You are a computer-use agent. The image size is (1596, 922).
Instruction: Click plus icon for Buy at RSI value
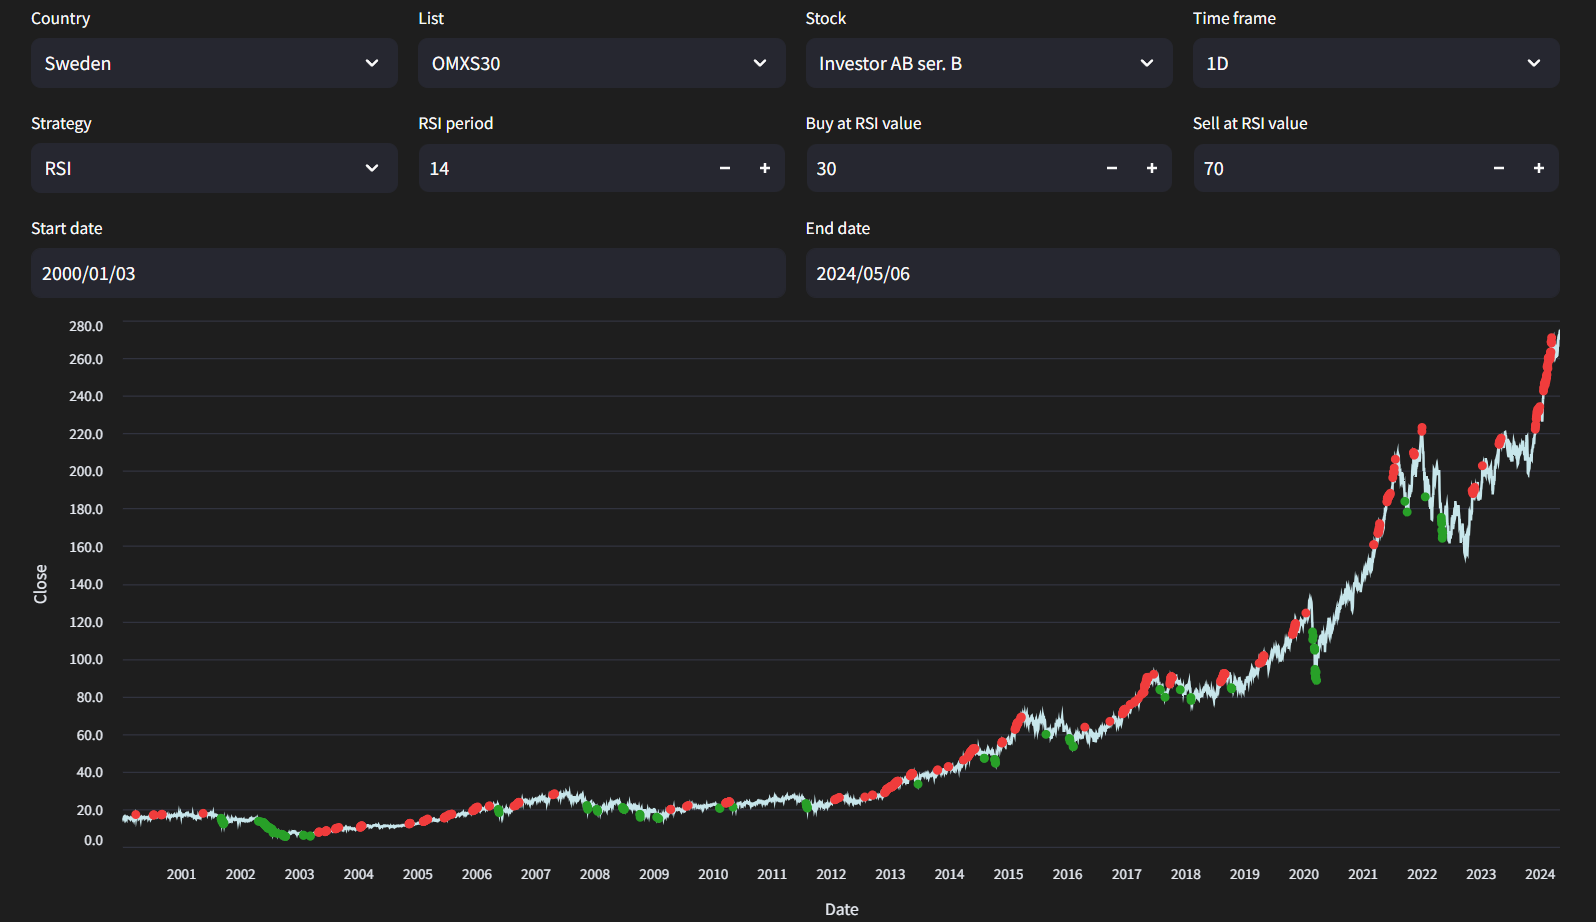[1152, 168]
